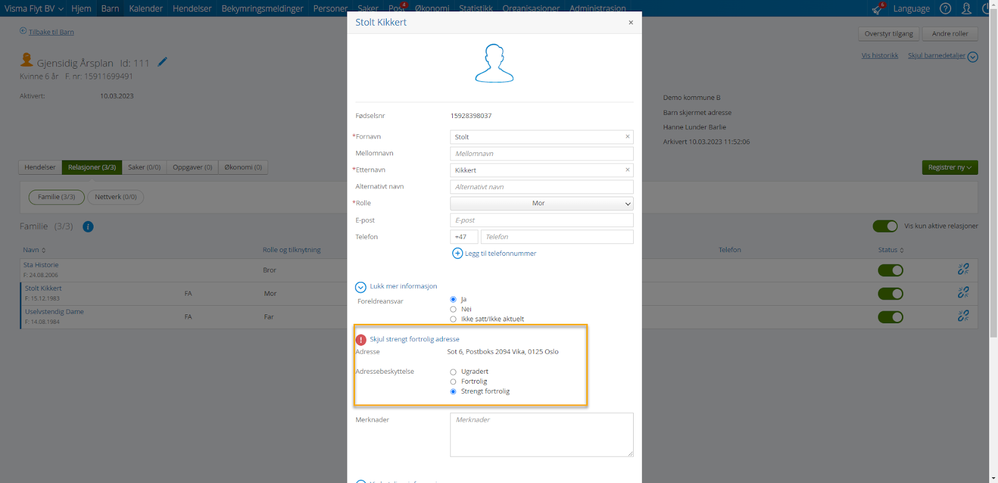This screenshot has height=483, width=998.
Task: Open Sta Historie relation link
Action: [41, 265]
